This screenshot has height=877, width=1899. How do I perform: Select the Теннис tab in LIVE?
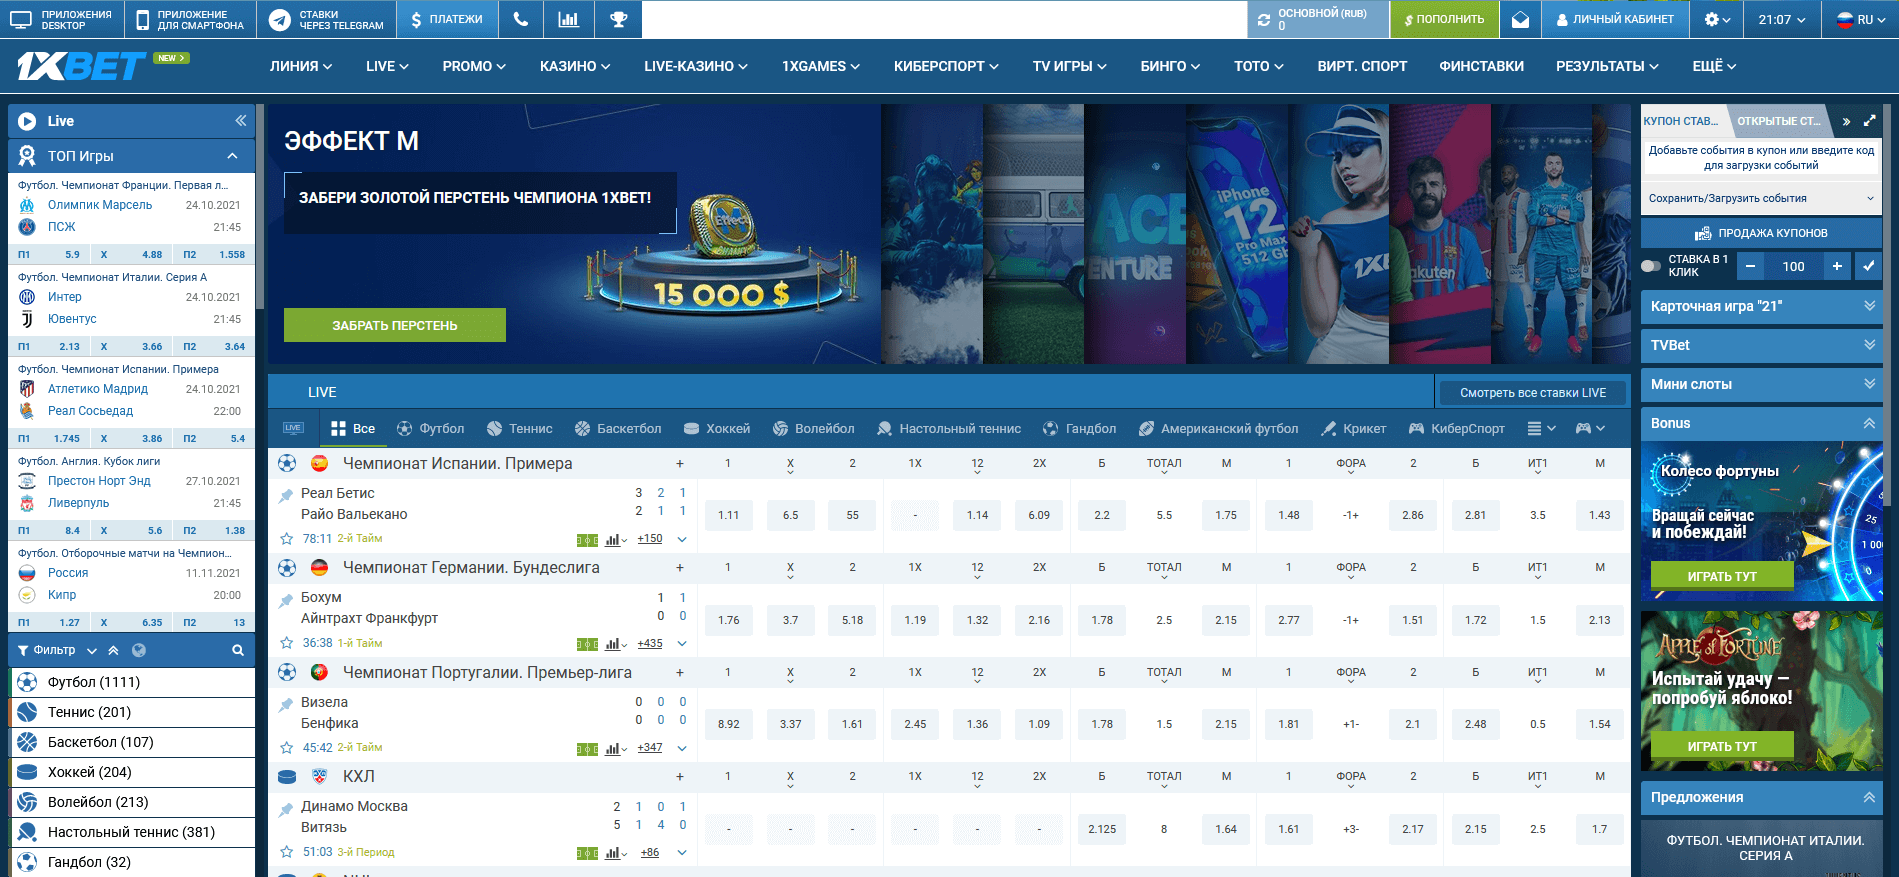(519, 428)
